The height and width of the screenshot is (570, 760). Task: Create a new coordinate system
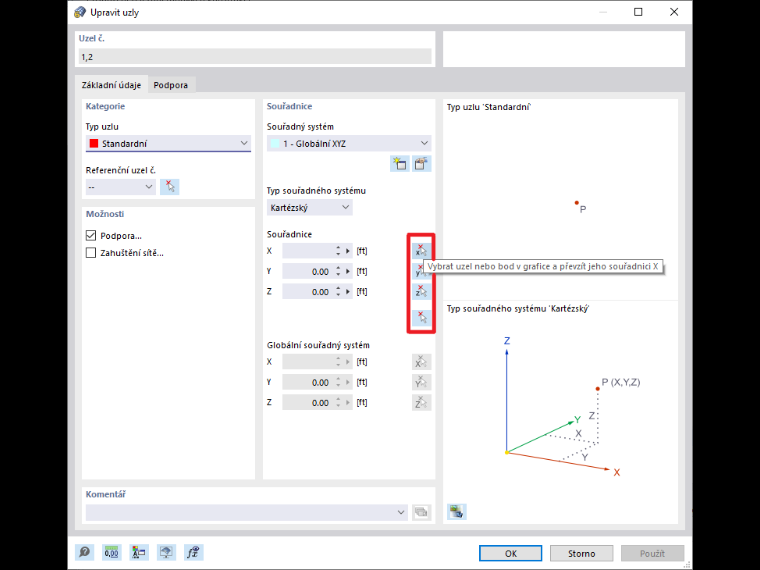click(400, 164)
